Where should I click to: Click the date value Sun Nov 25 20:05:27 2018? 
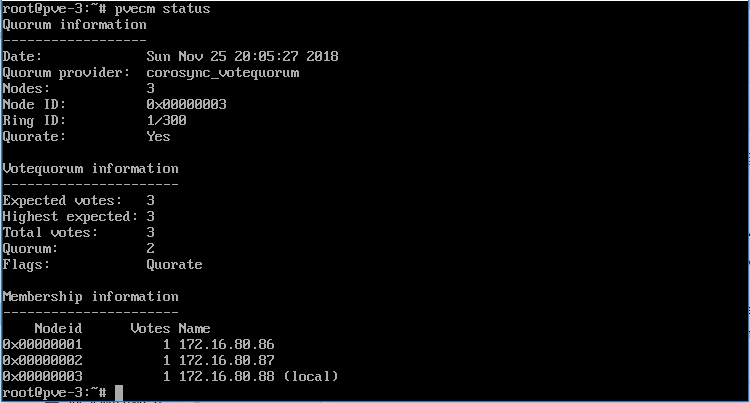[x=243, y=56]
